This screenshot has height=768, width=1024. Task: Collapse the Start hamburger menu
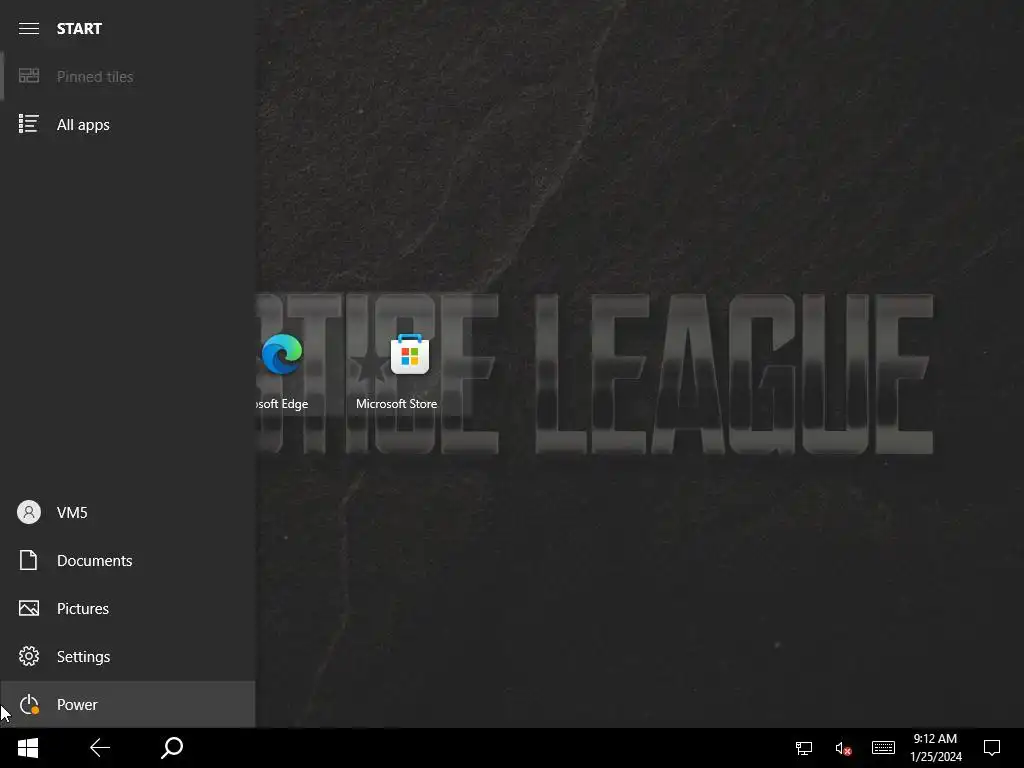tap(29, 28)
